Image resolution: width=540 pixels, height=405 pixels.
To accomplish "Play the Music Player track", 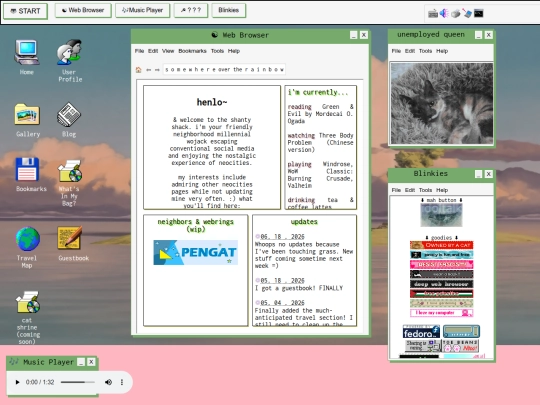I will click(17, 382).
